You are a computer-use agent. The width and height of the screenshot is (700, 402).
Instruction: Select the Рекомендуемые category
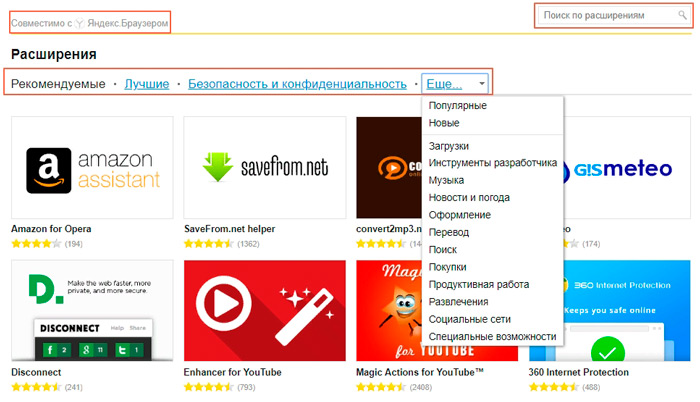pyautogui.click(x=58, y=84)
